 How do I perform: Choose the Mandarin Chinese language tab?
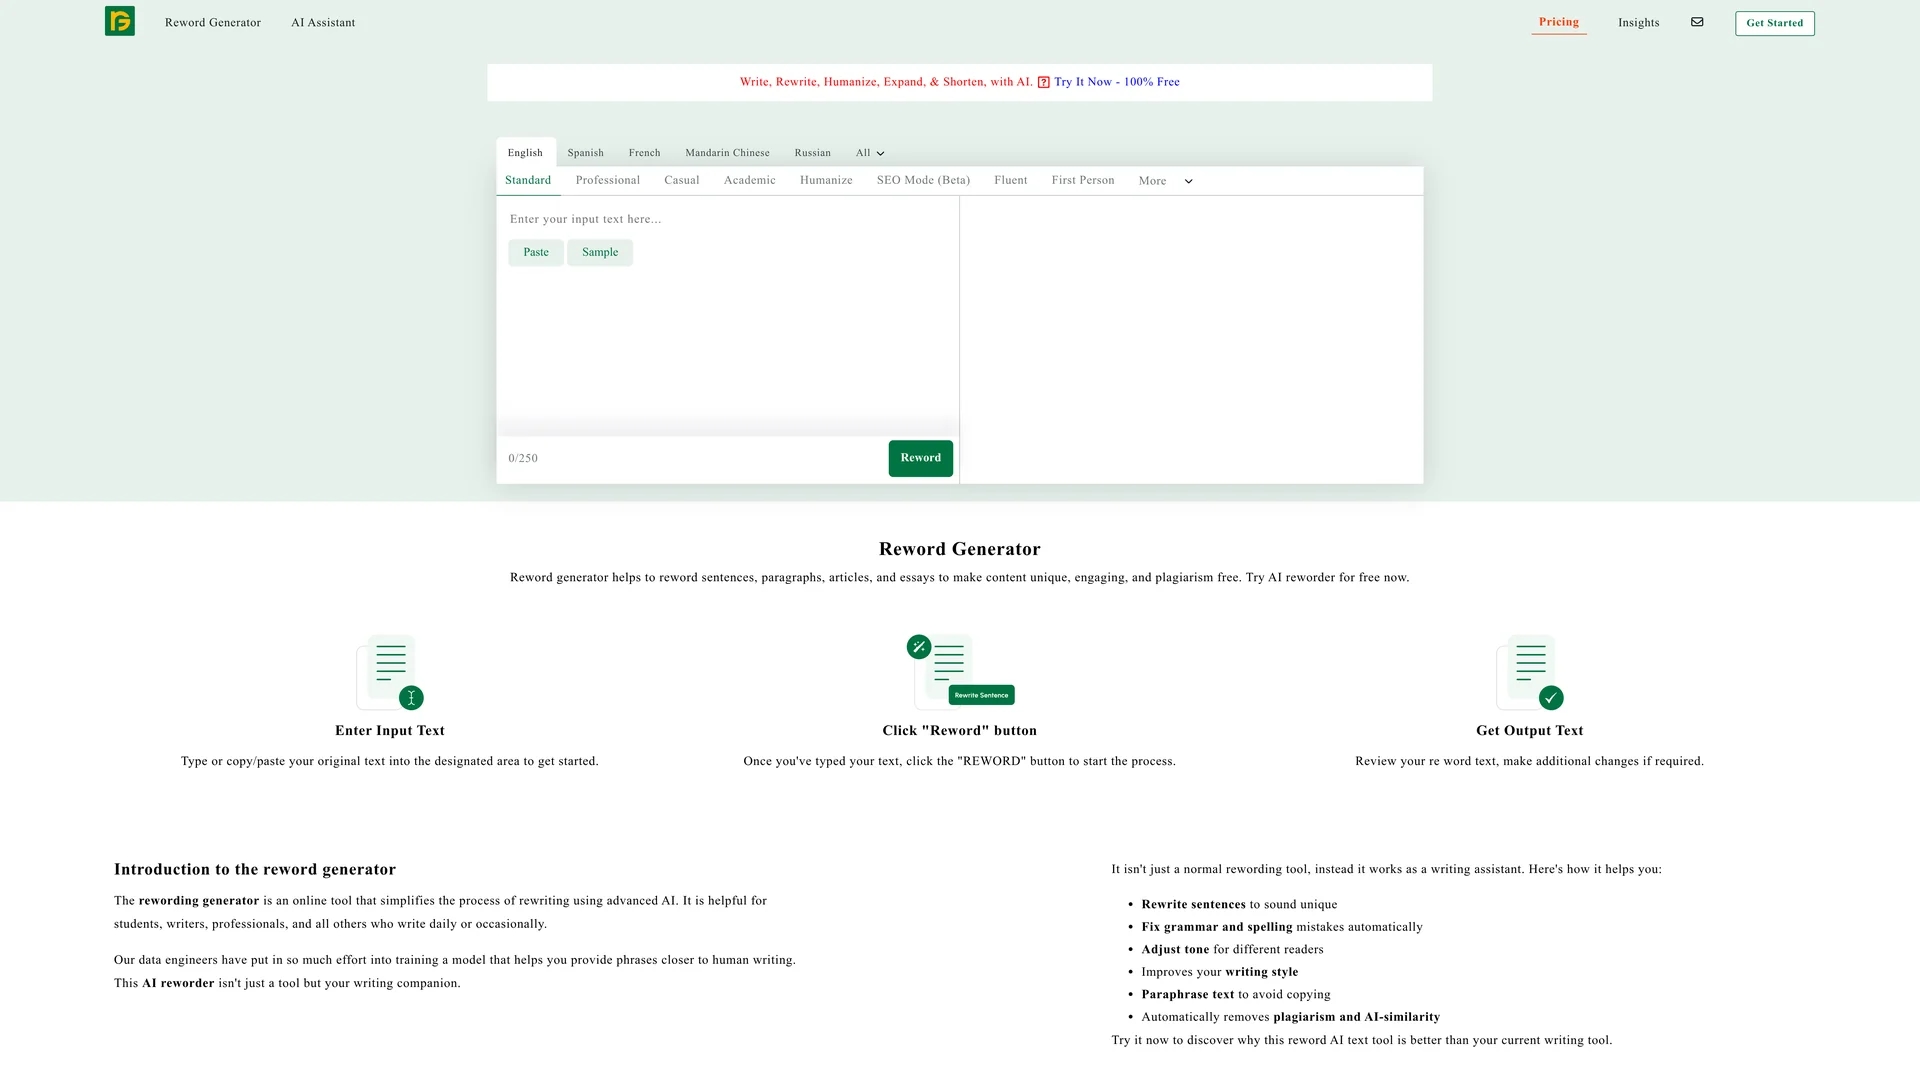(x=727, y=153)
